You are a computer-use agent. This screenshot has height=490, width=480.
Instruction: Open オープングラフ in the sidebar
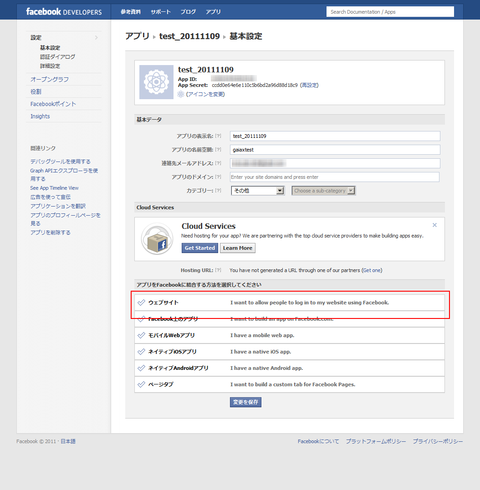[x=50, y=79]
